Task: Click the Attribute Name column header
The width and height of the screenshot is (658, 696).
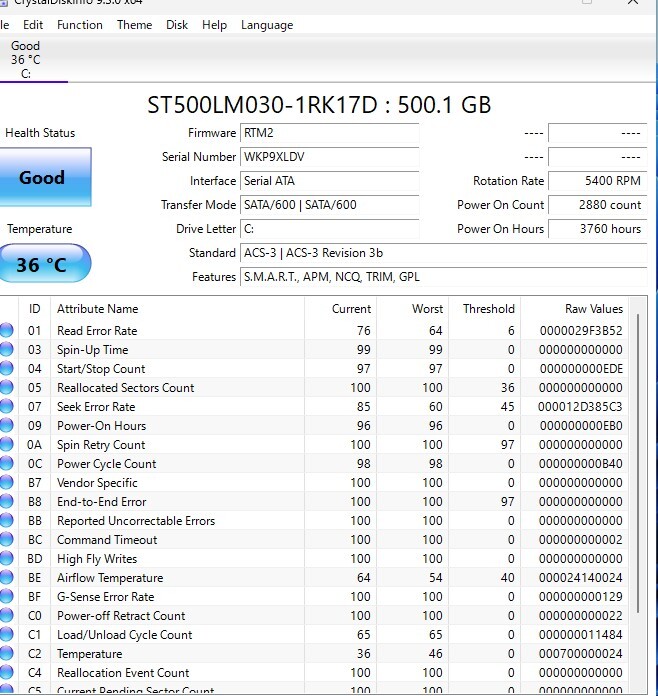Action: pyautogui.click(x=98, y=309)
